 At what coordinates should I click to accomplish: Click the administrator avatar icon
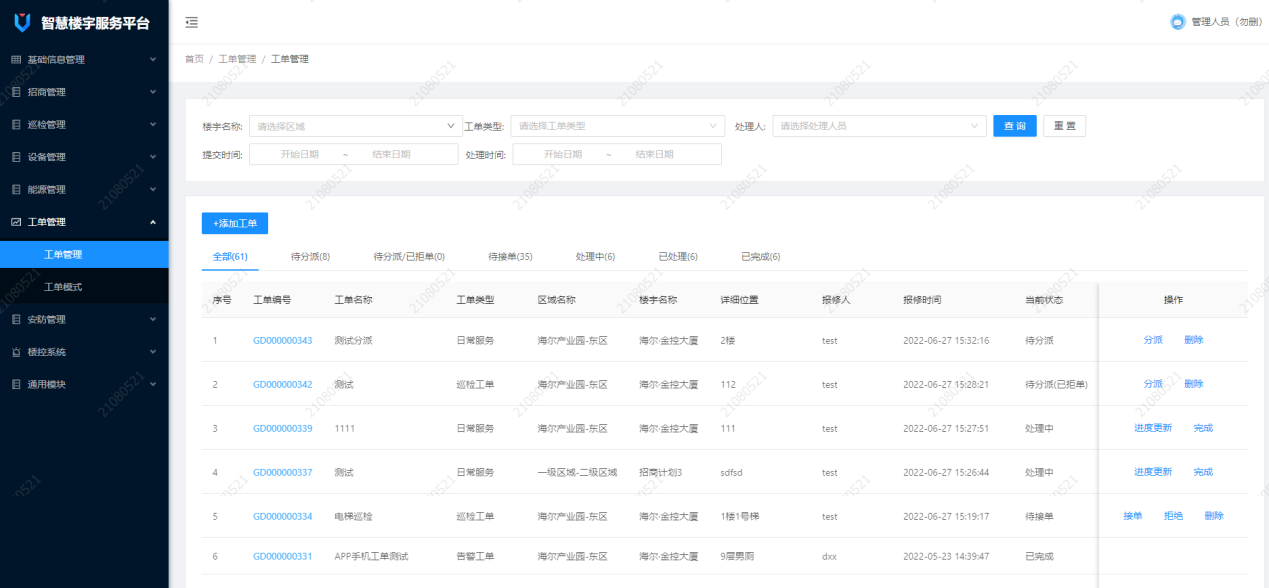click(x=1177, y=22)
